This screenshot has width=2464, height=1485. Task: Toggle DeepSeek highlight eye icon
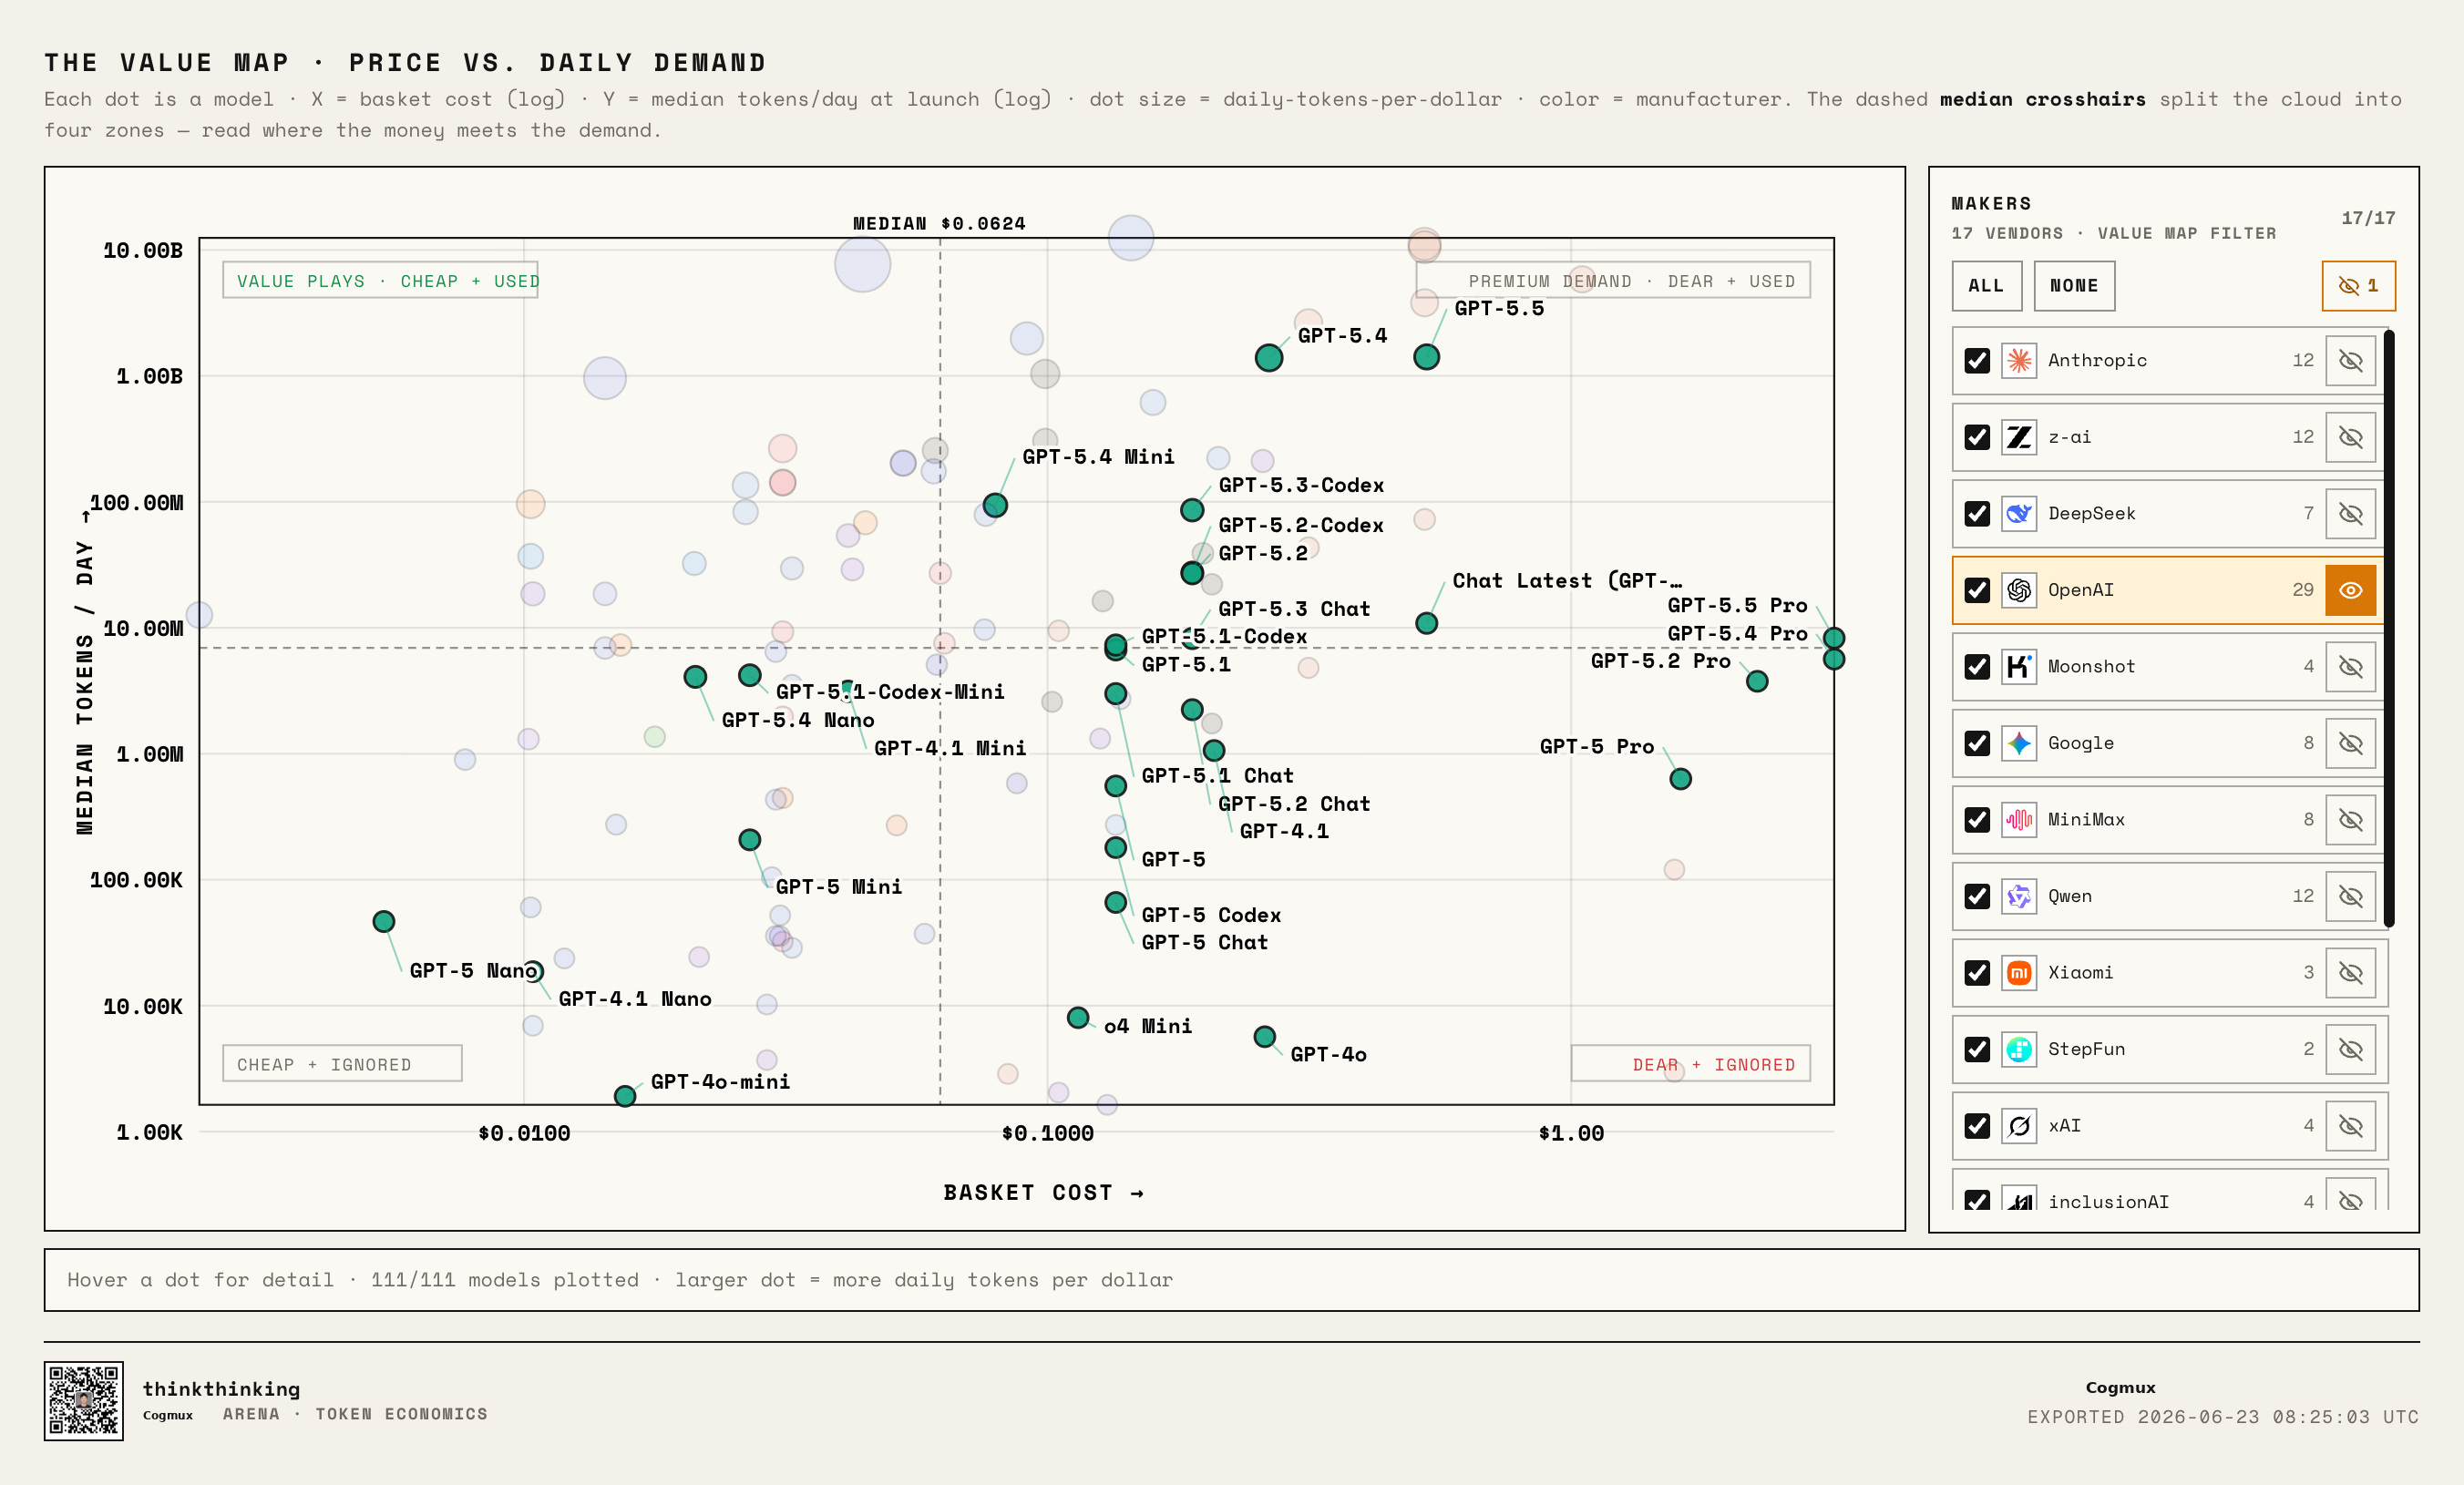(x=2350, y=513)
